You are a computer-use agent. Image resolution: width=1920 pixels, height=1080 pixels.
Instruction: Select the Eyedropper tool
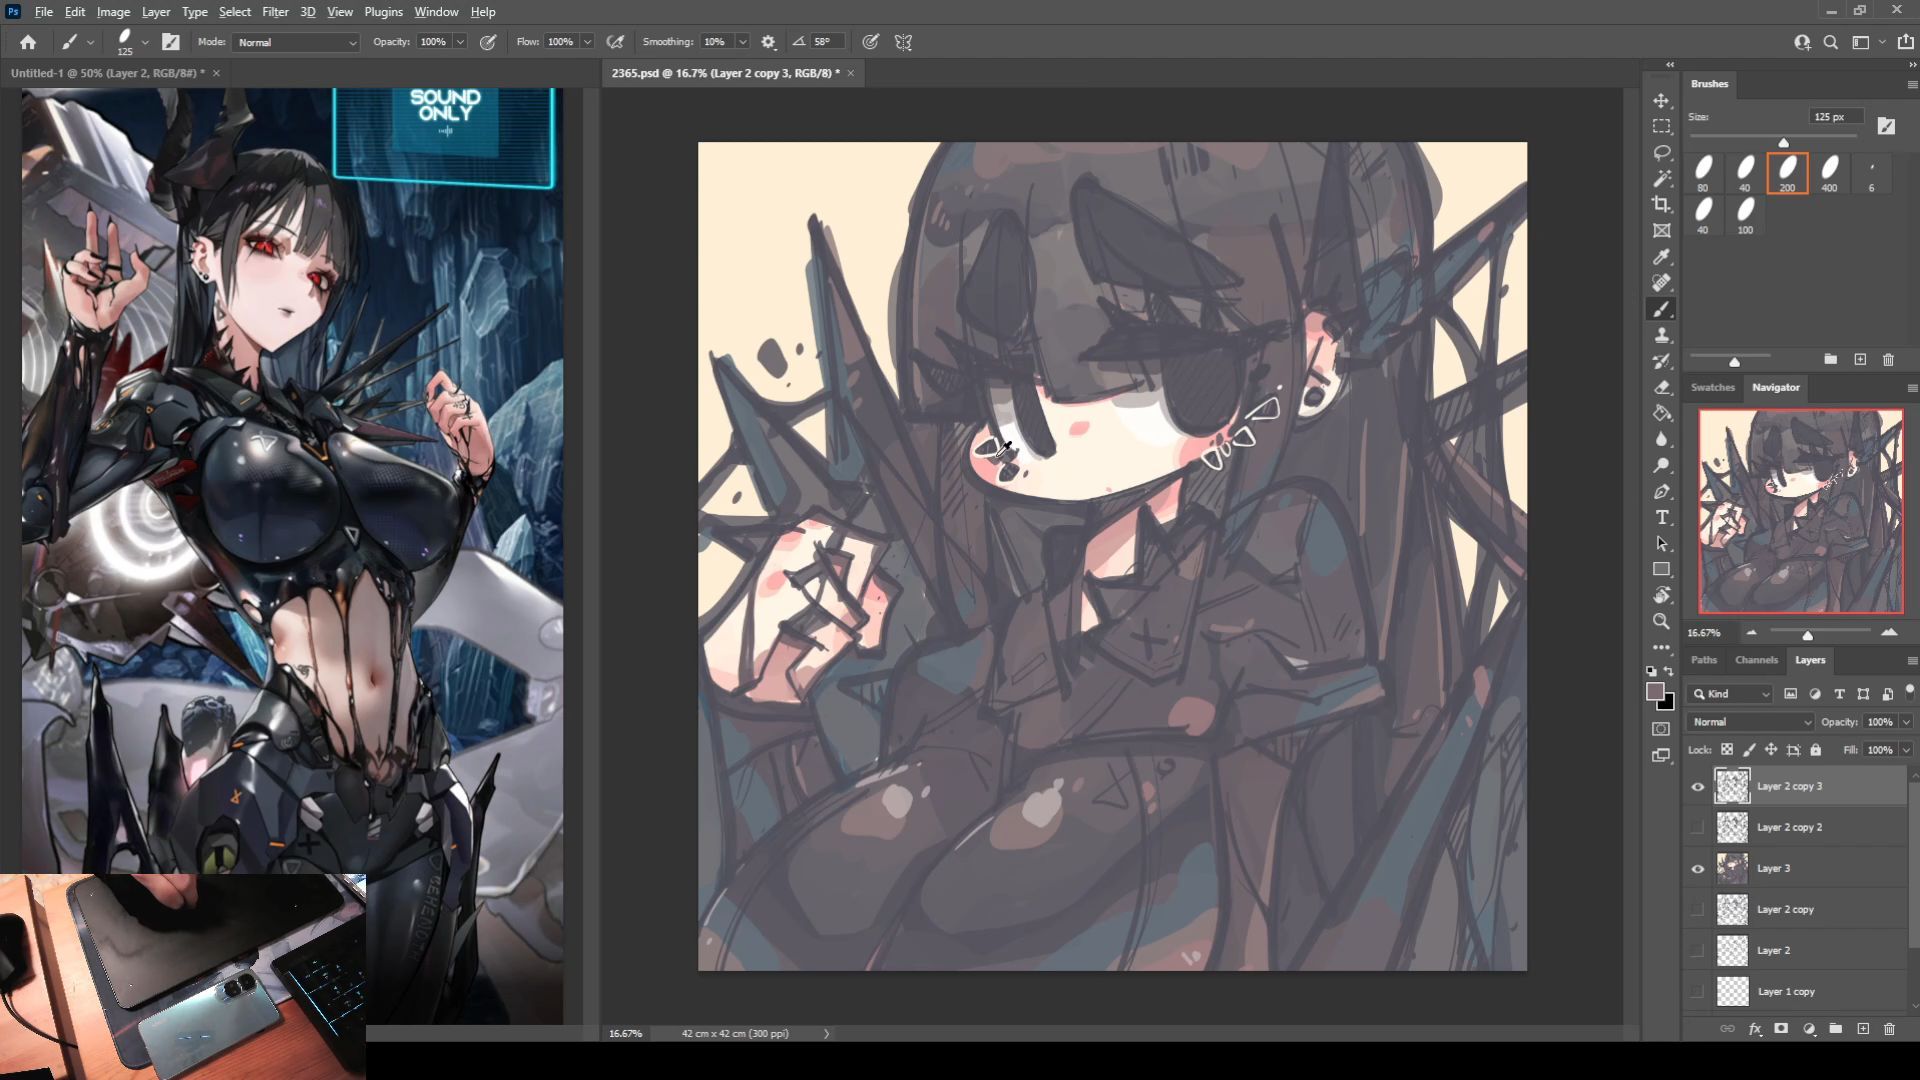coord(1661,257)
